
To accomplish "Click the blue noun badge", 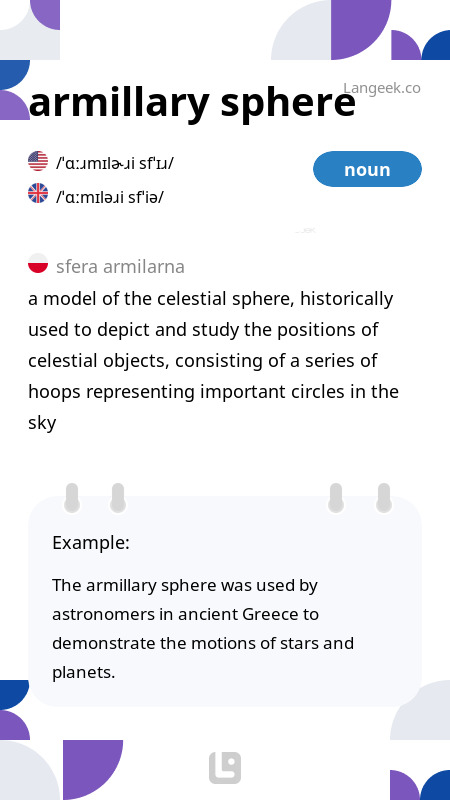I will (367, 169).
